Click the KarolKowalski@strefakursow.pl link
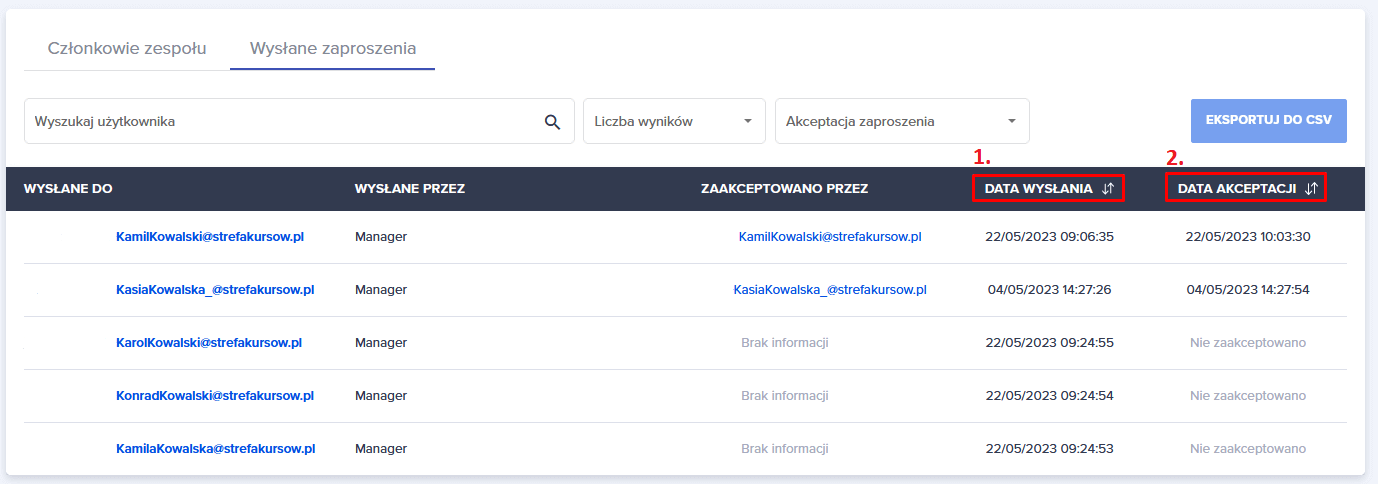Viewport: 1378px width, 484px height. click(x=209, y=343)
